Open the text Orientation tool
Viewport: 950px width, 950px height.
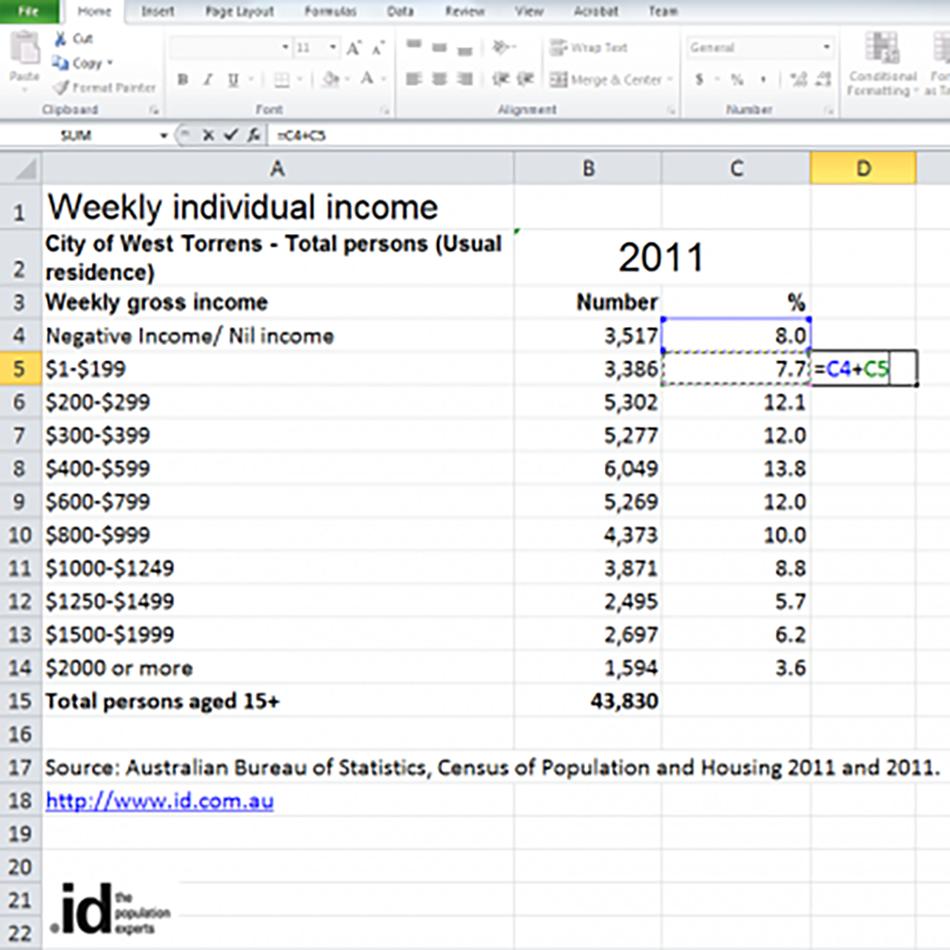[500, 47]
